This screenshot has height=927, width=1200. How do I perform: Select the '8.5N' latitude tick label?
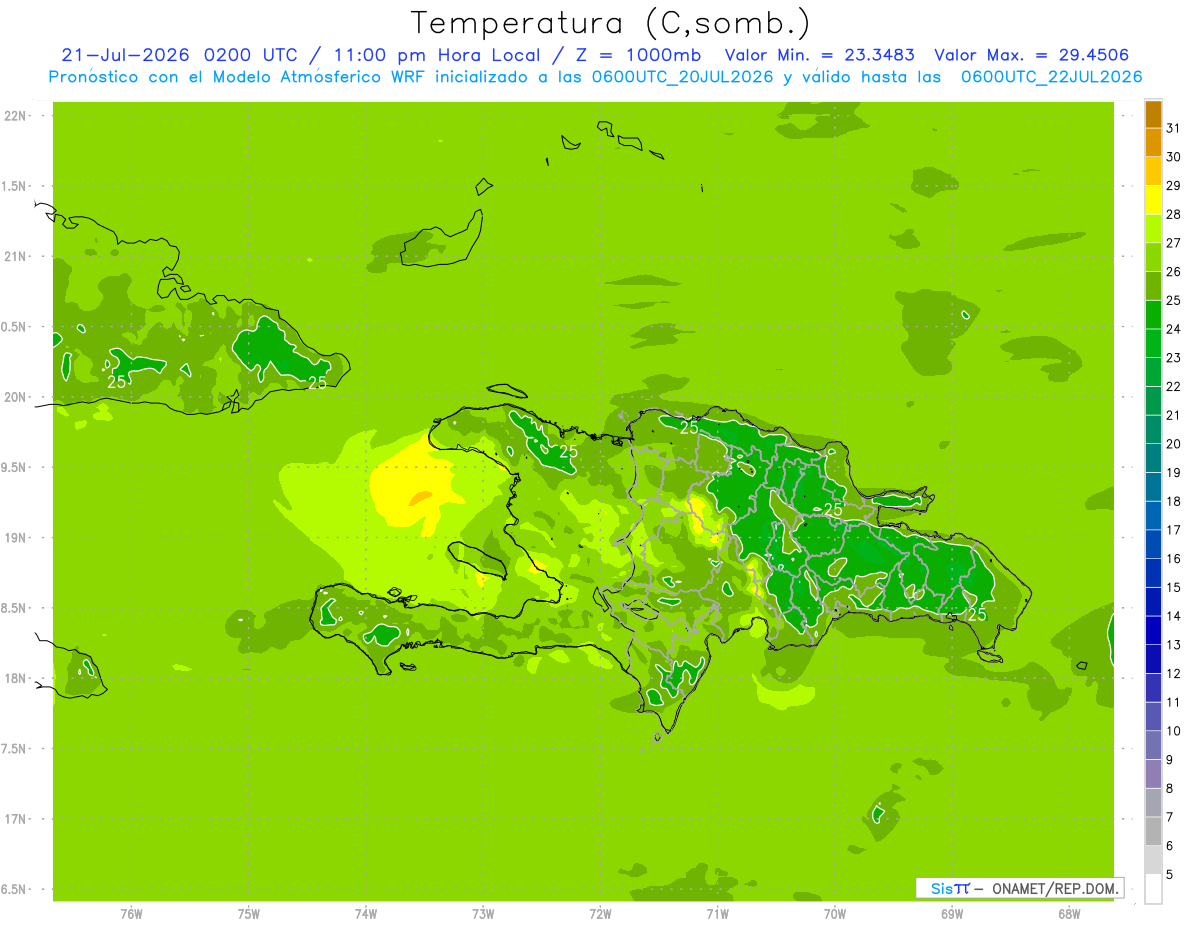tap(15, 608)
